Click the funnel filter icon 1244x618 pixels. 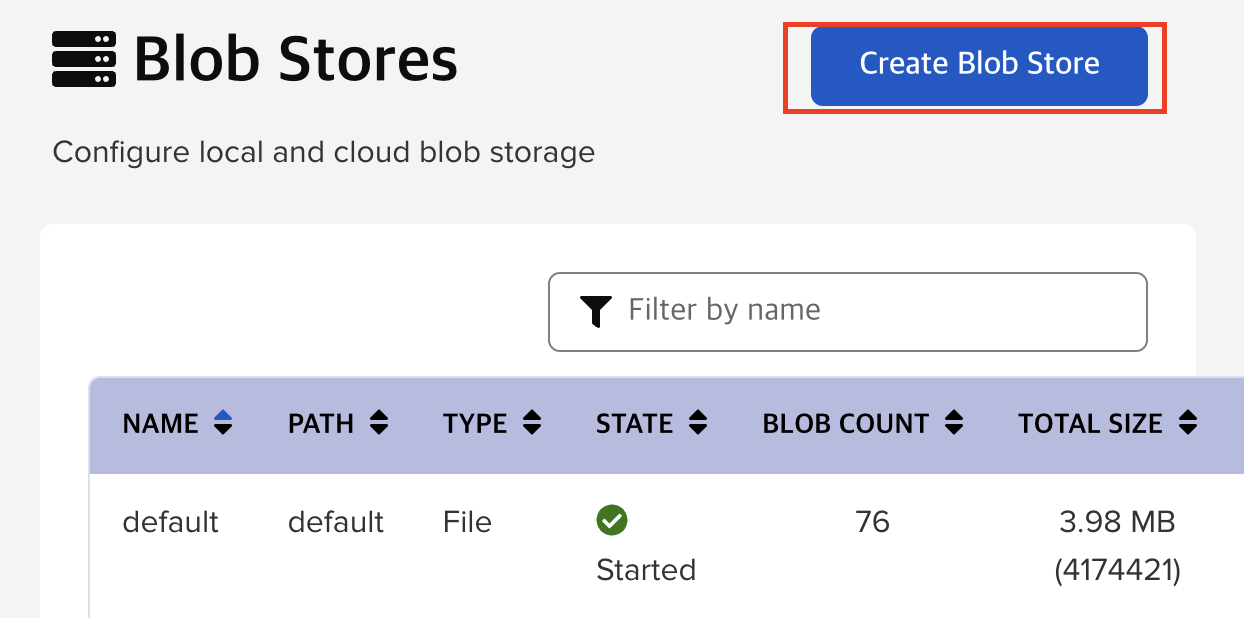tap(596, 312)
